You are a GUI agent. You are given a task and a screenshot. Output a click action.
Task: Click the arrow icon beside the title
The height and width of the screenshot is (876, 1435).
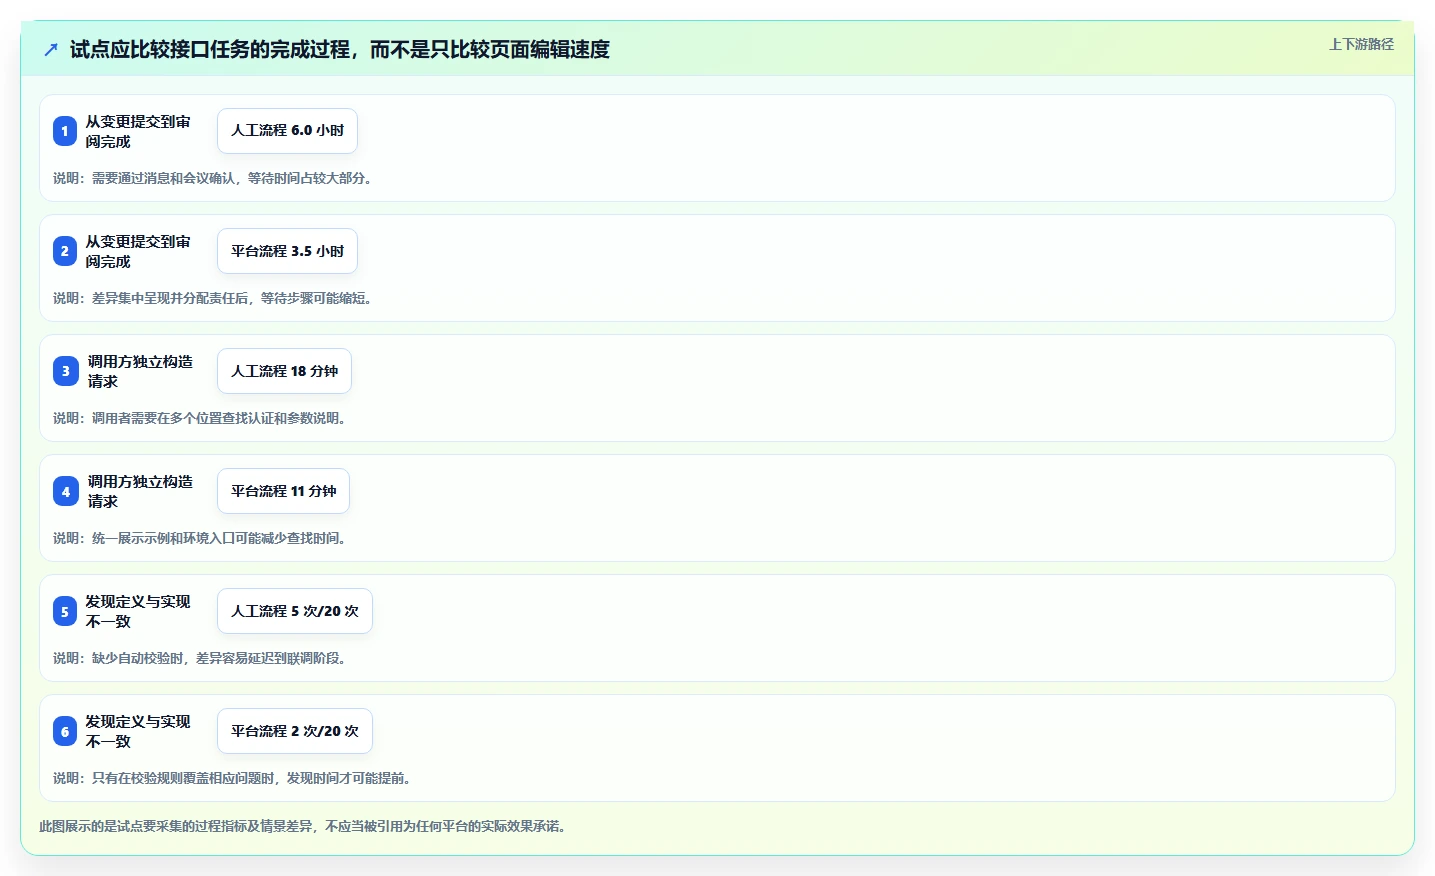(51, 49)
